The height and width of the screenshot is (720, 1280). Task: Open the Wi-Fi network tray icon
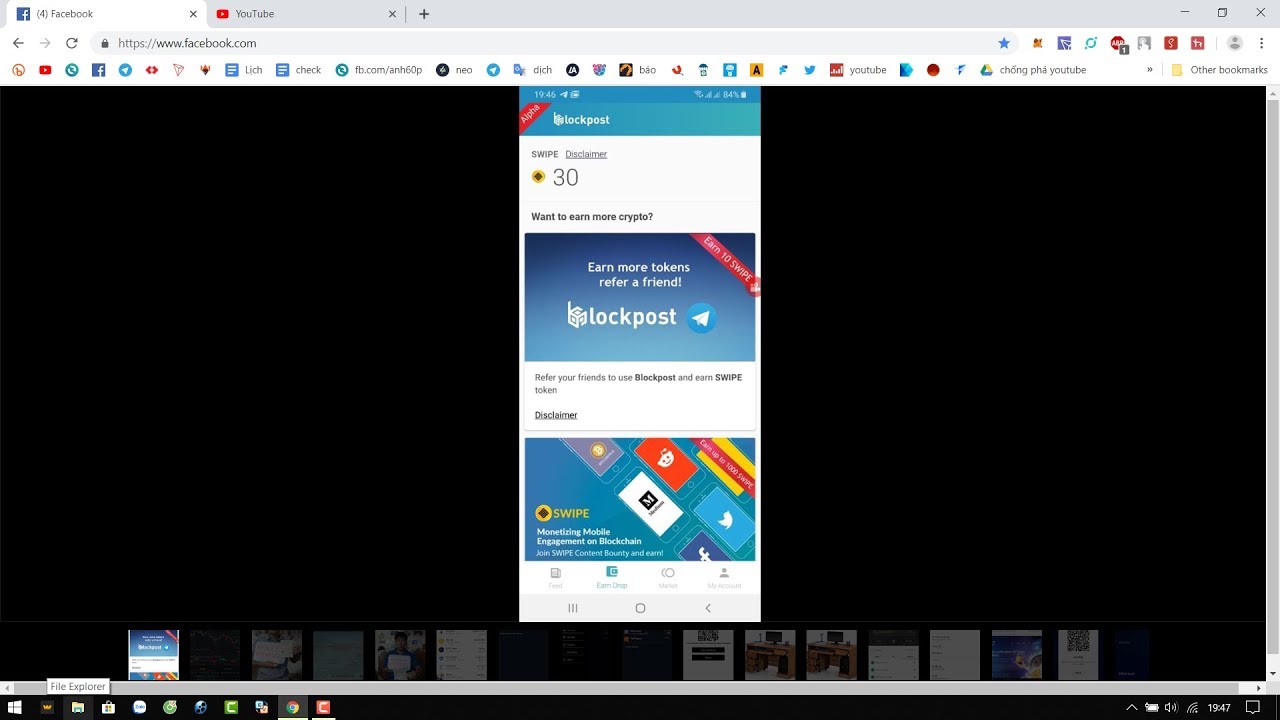point(1191,707)
